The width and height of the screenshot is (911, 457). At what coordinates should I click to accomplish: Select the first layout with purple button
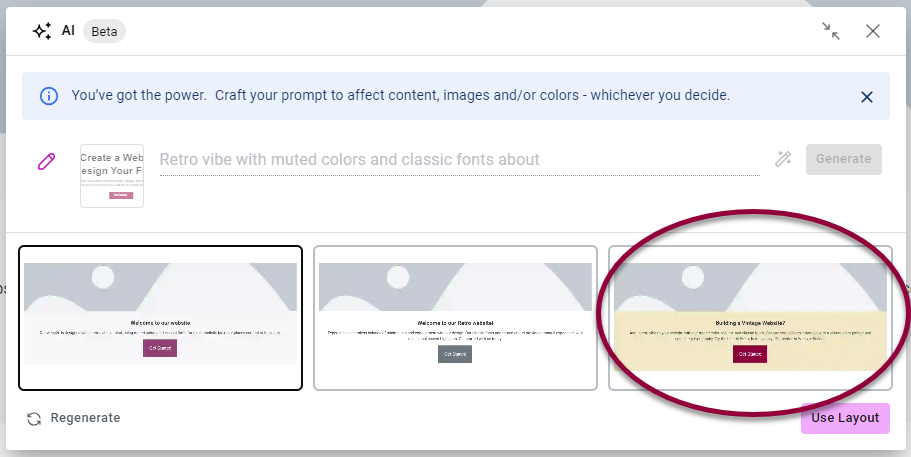coord(160,318)
